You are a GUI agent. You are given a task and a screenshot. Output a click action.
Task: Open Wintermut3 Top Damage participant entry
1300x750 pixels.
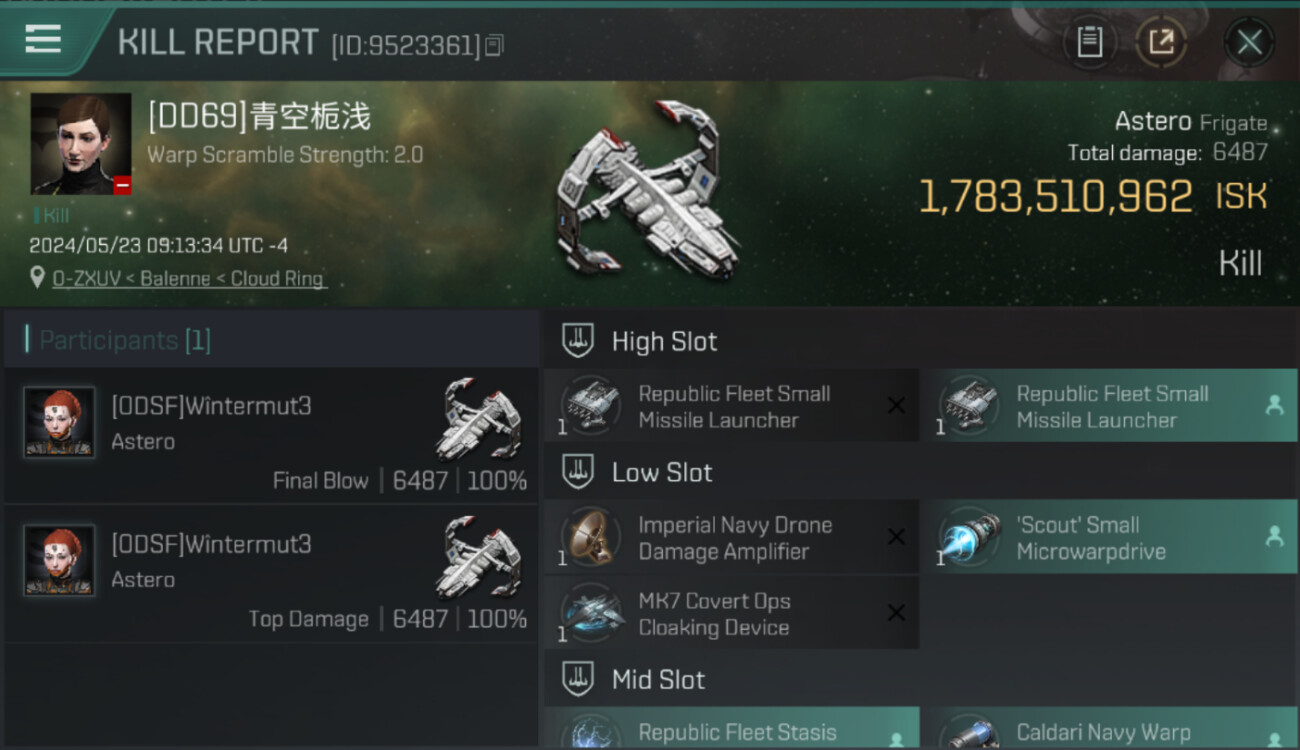pos(271,574)
